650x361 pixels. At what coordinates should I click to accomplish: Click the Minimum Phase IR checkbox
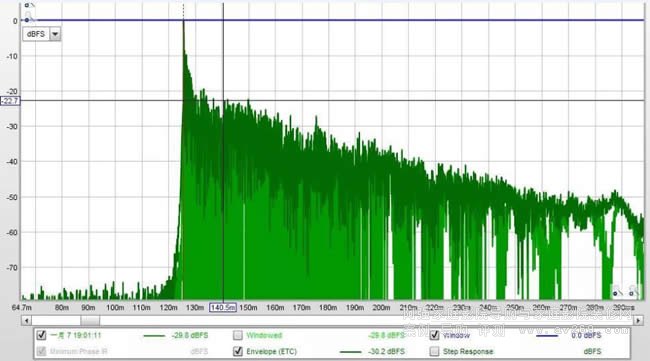(x=41, y=351)
